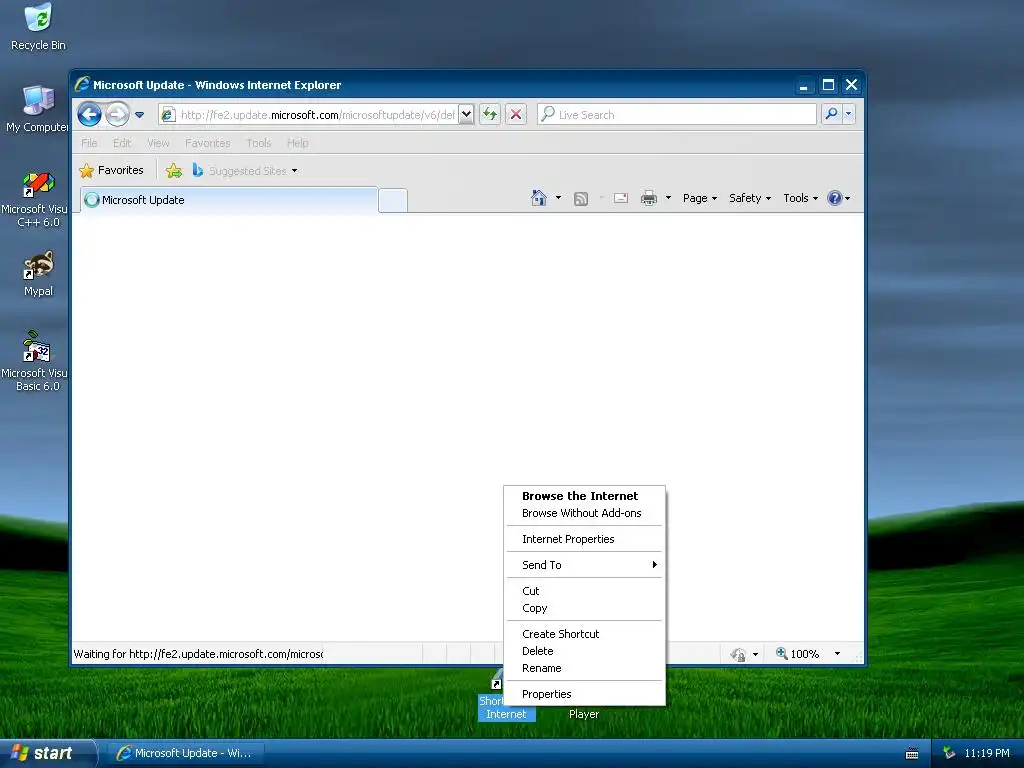Expand the Home button dropdown arrow
The width and height of the screenshot is (1024, 768).
pos(558,198)
